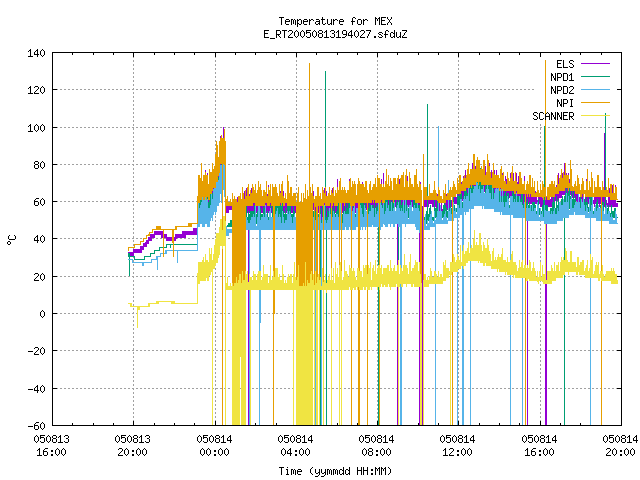Click the NPI legend label
Viewport: 640px width, 480px height.
[x=565, y=103]
